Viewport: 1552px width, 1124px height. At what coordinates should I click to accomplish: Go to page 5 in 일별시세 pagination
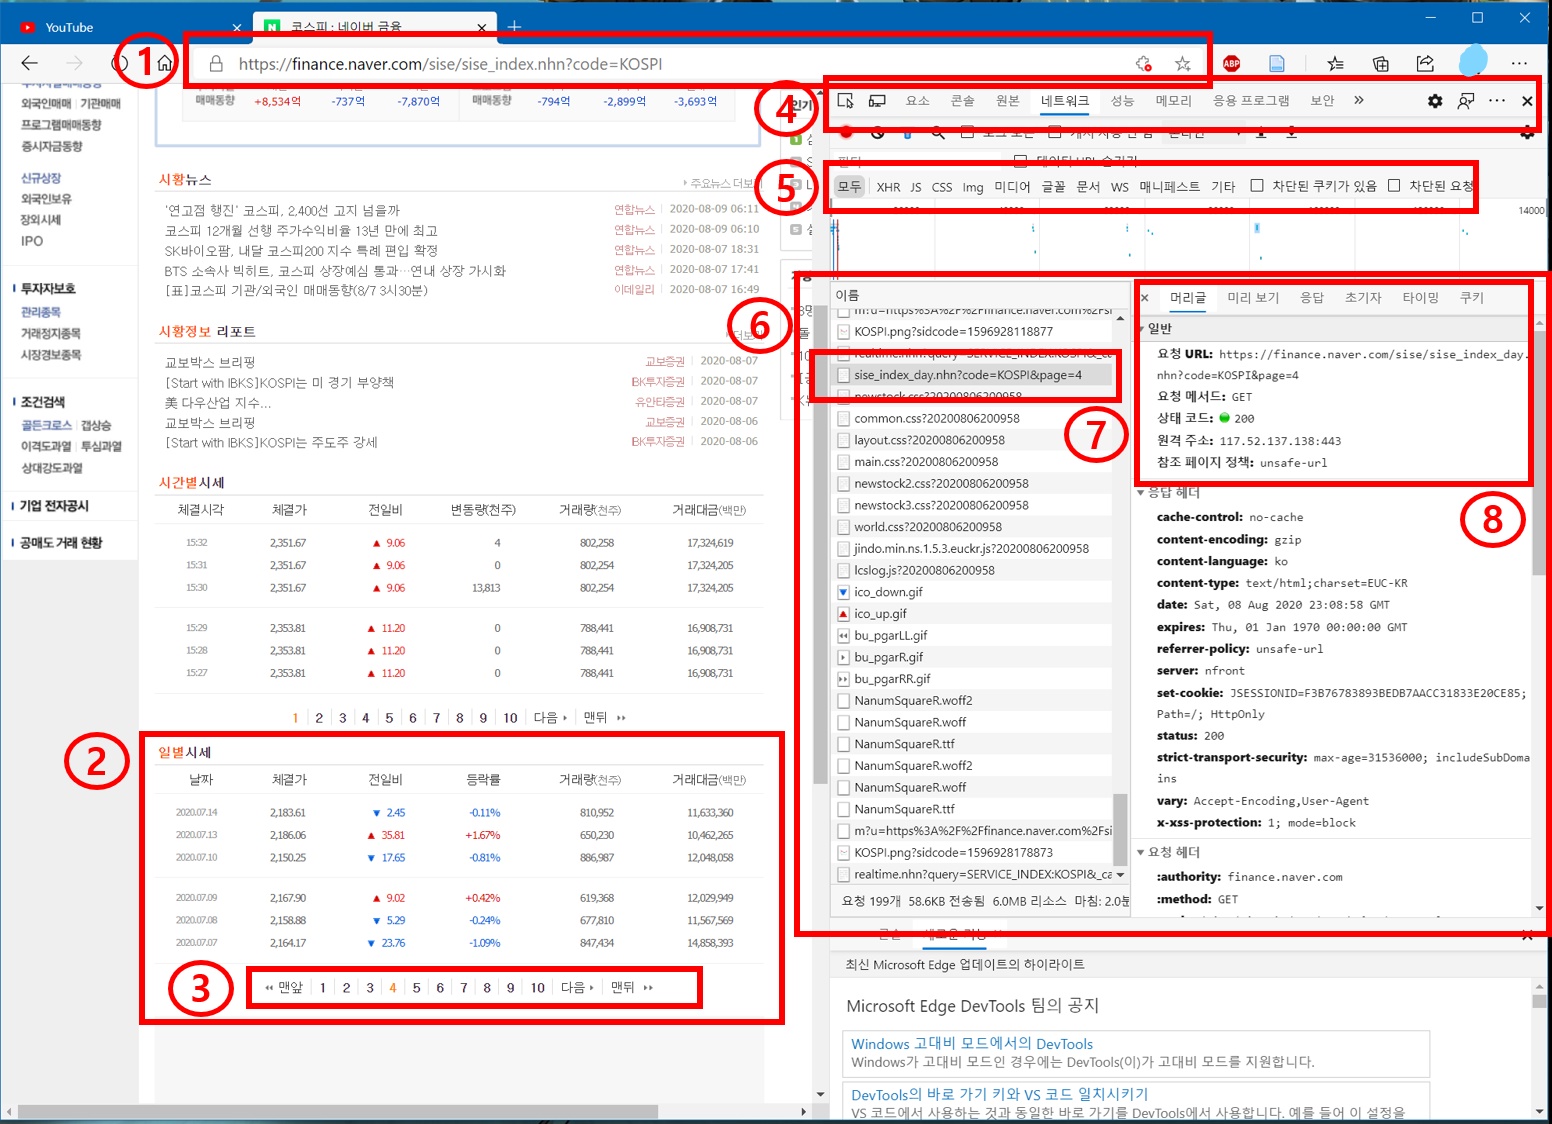coord(417,988)
